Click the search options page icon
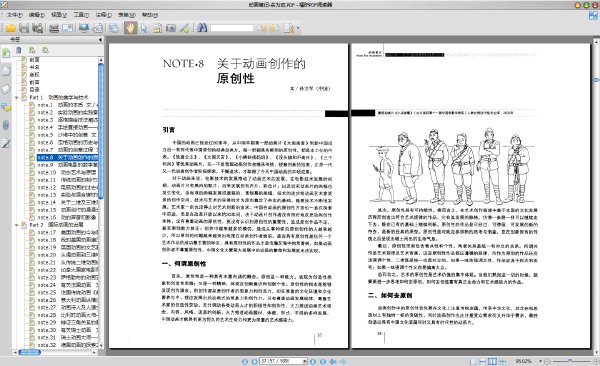The image size is (600, 366). point(289,28)
